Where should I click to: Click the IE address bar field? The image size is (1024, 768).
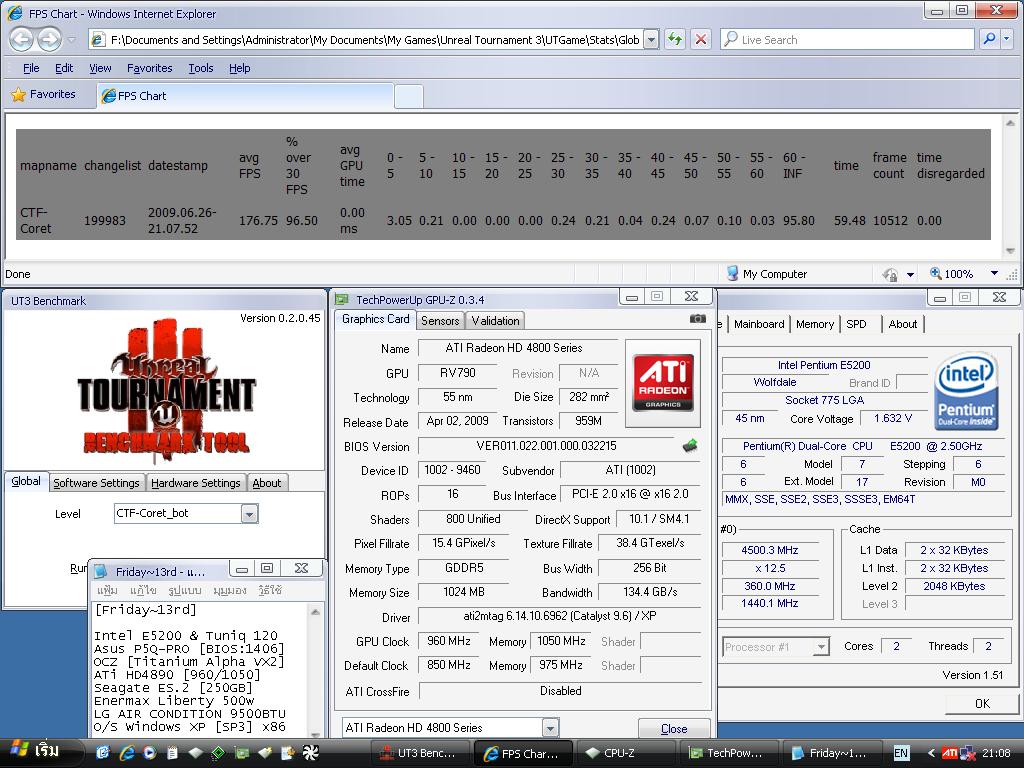tap(366, 40)
